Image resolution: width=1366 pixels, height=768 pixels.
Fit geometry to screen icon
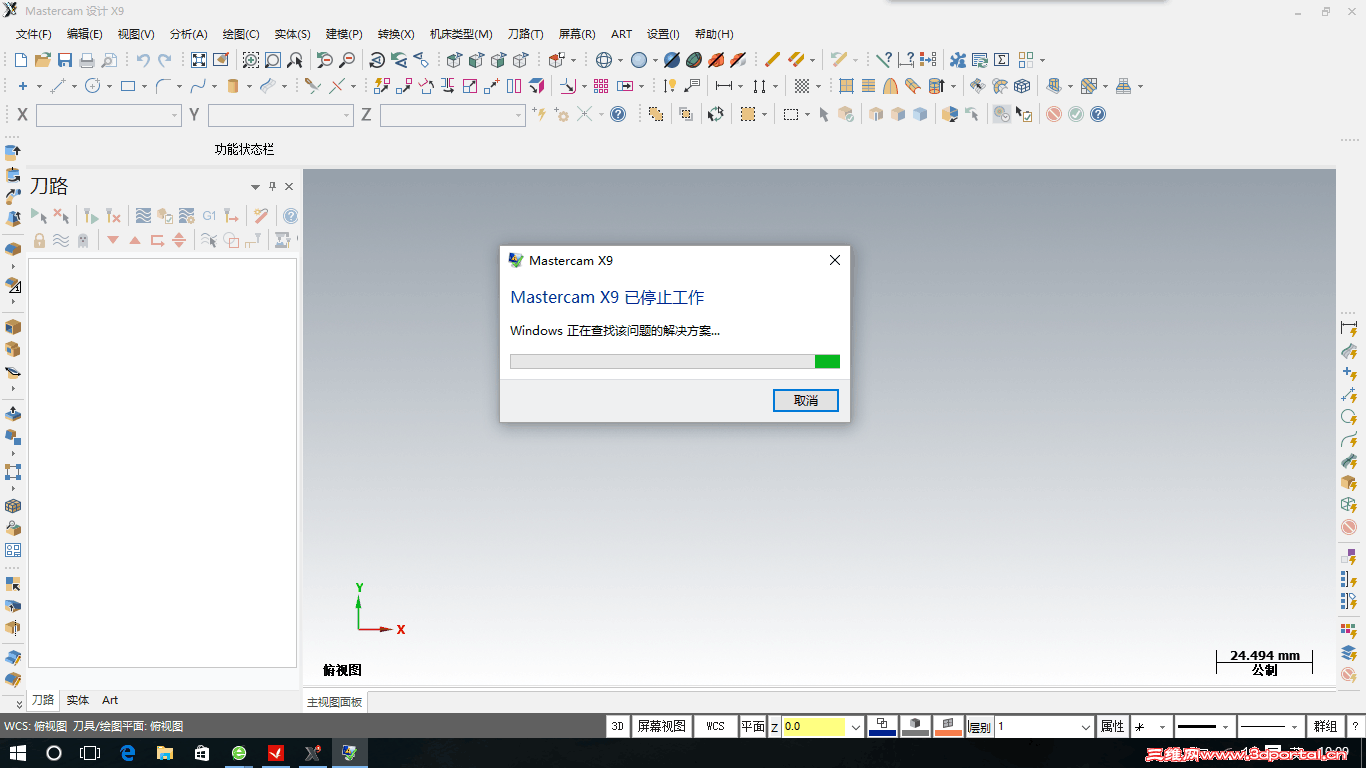[199, 60]
